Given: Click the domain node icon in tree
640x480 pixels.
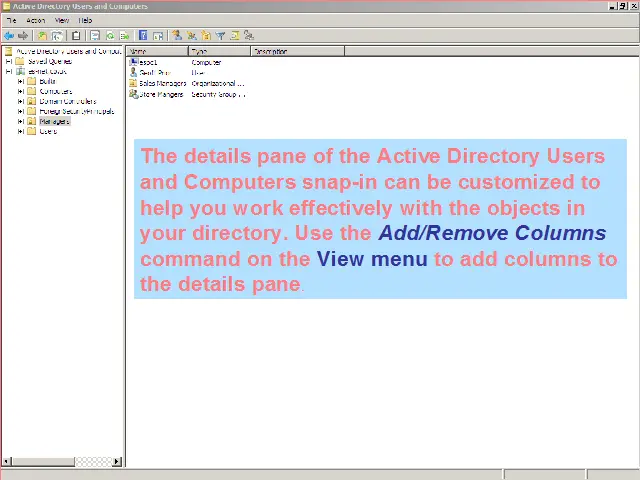Looking at the screenshot, I should click(20, 71).
